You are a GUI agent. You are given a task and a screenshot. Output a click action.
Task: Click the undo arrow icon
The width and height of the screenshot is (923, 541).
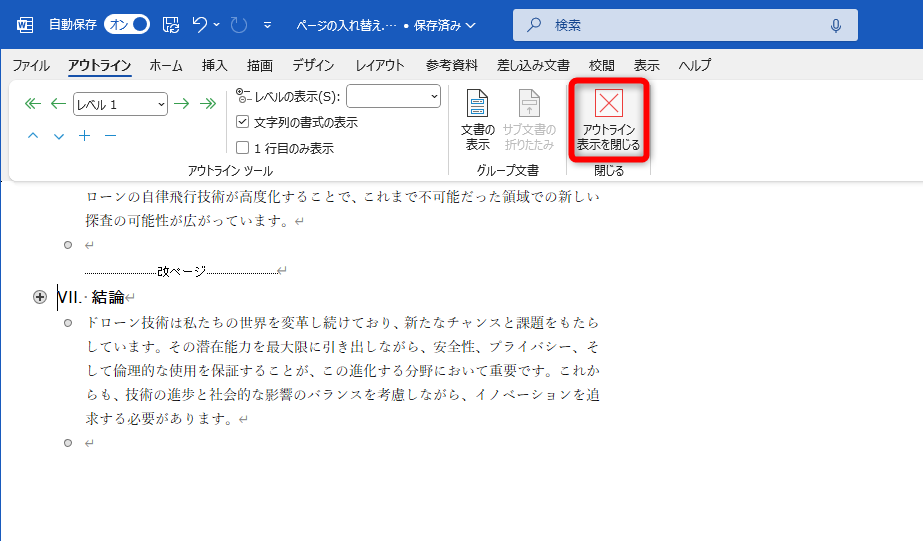click(200, 25)
